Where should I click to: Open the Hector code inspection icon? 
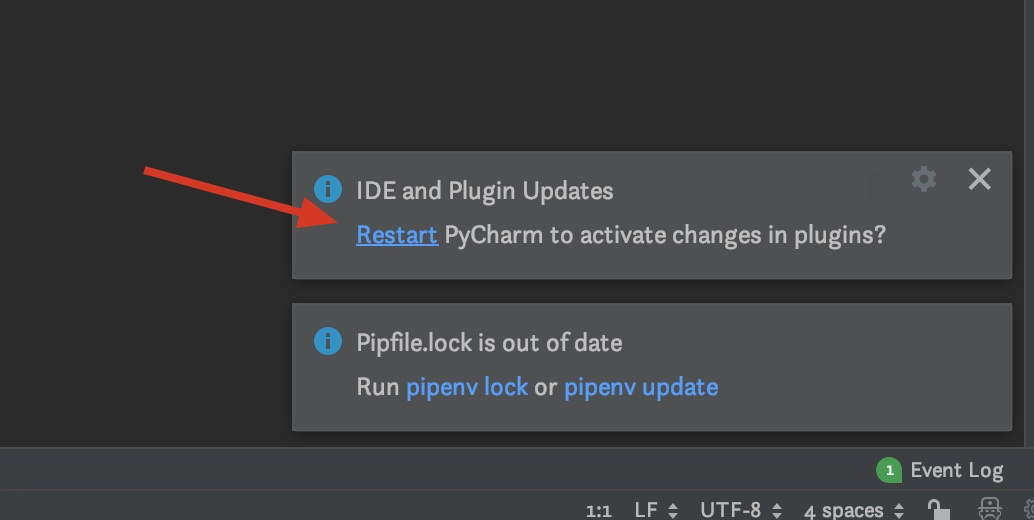(990, 509)
